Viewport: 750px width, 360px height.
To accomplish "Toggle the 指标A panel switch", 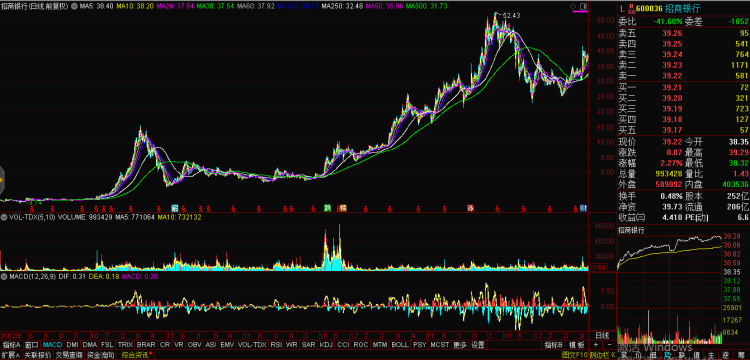I will click(11, 345).
